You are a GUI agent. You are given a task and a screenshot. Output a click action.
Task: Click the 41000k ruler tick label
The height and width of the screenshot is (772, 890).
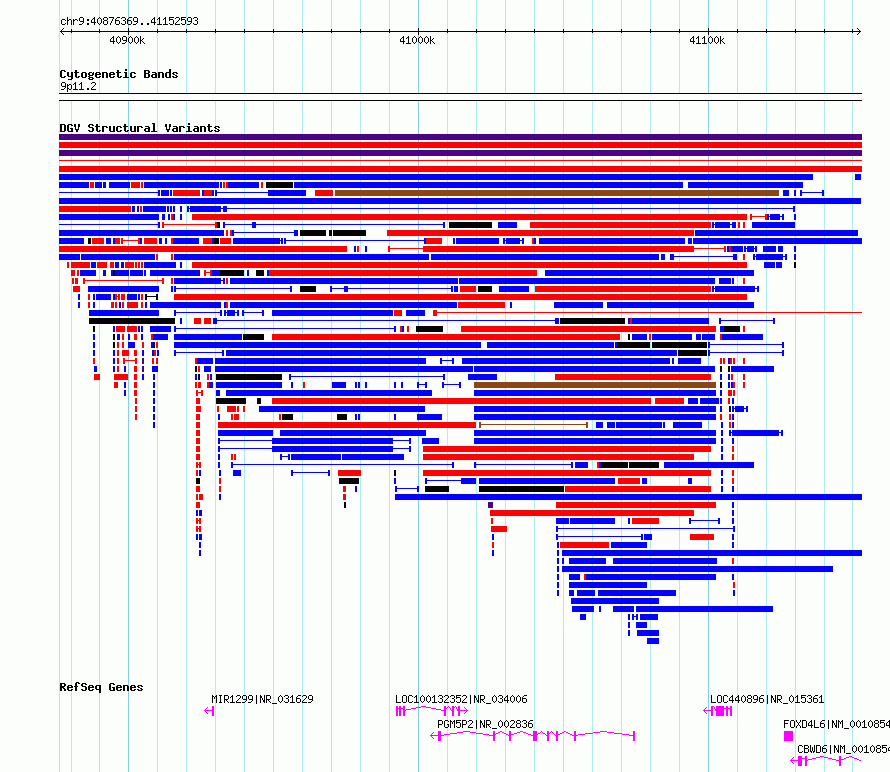click(417, 40)
